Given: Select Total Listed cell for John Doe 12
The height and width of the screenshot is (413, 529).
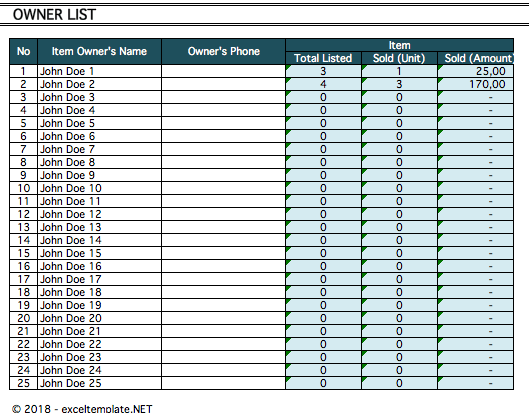Looking at the screenshot, I should click(323, 214).
